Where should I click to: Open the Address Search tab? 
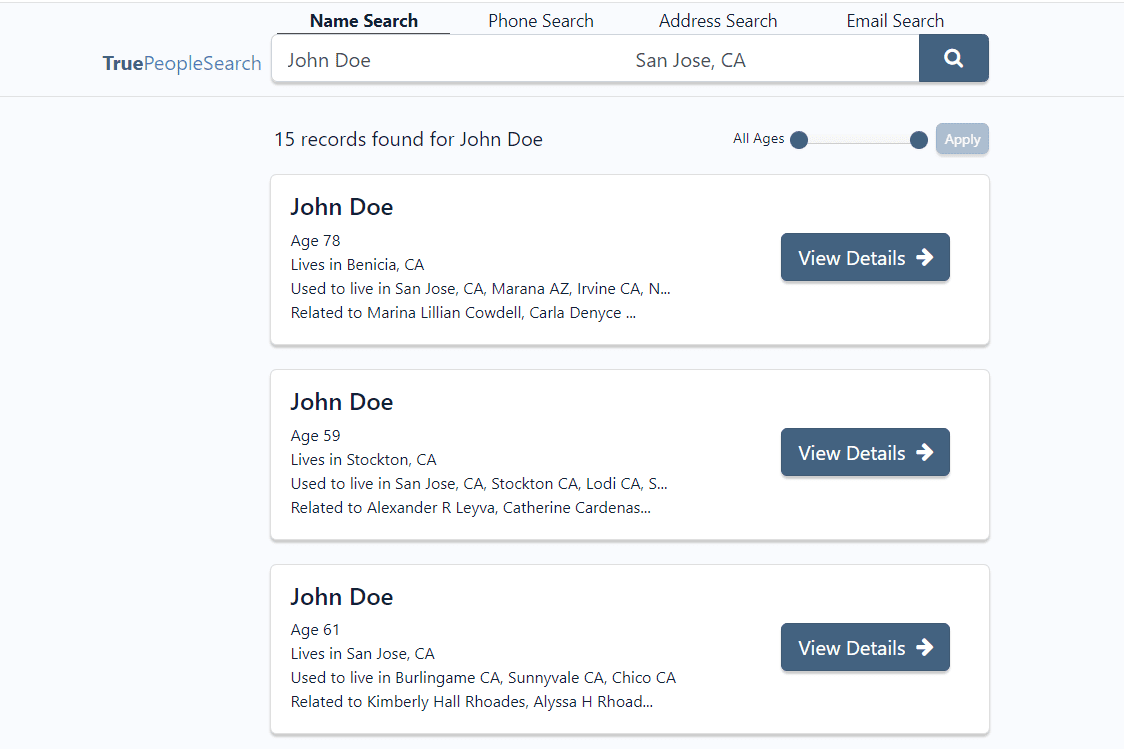coord(718,21)
